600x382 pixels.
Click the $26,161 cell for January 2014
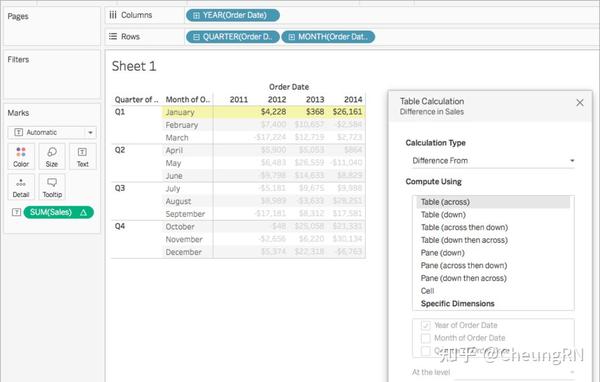pos(347,112)
